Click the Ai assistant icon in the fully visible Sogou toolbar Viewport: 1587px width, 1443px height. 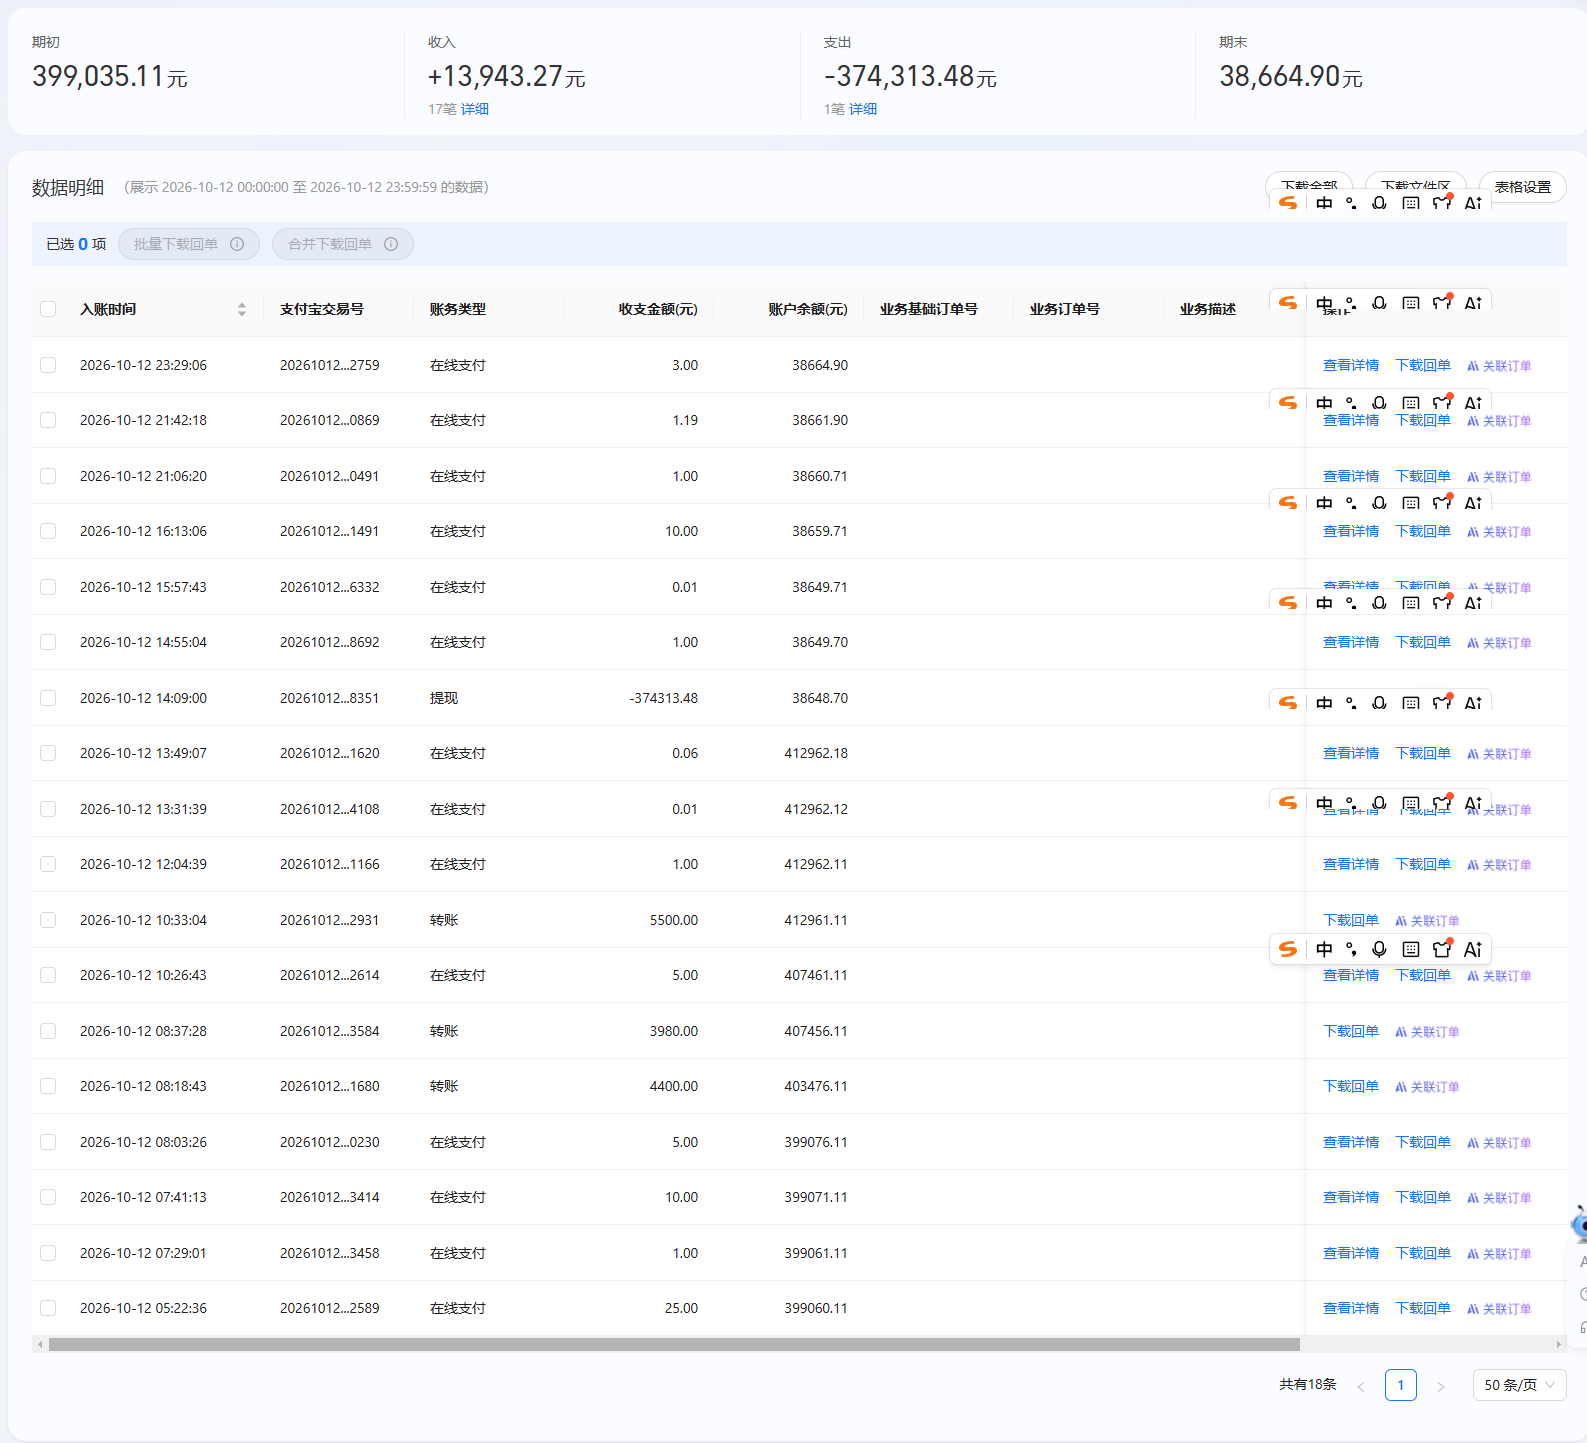(1473, 949)
